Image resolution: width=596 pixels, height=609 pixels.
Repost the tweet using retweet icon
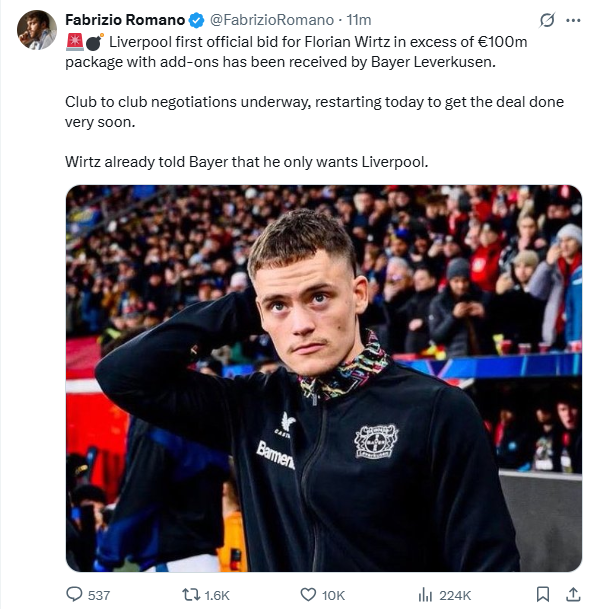191,594
